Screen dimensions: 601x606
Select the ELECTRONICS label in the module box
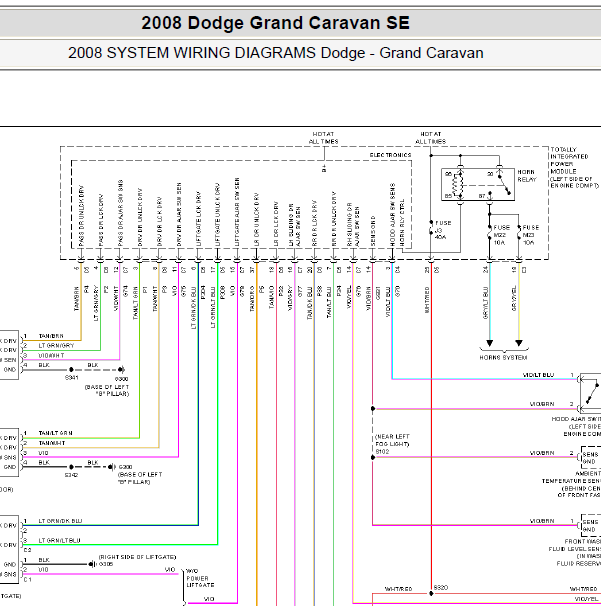point(390,155)
